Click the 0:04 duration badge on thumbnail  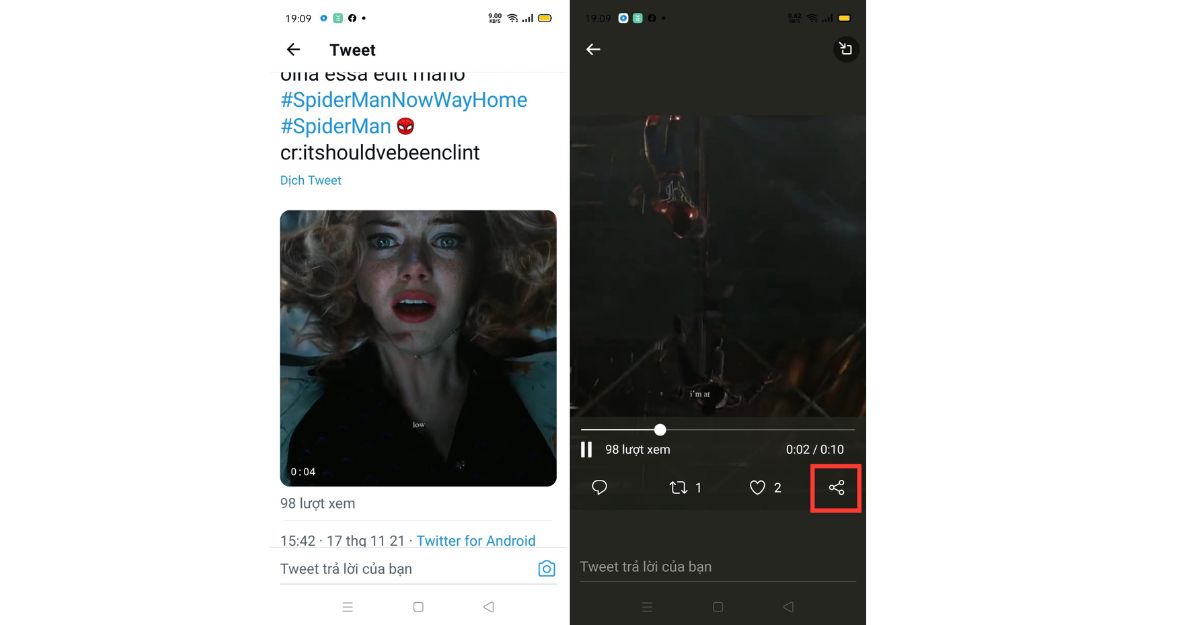[x=303, y=472]
